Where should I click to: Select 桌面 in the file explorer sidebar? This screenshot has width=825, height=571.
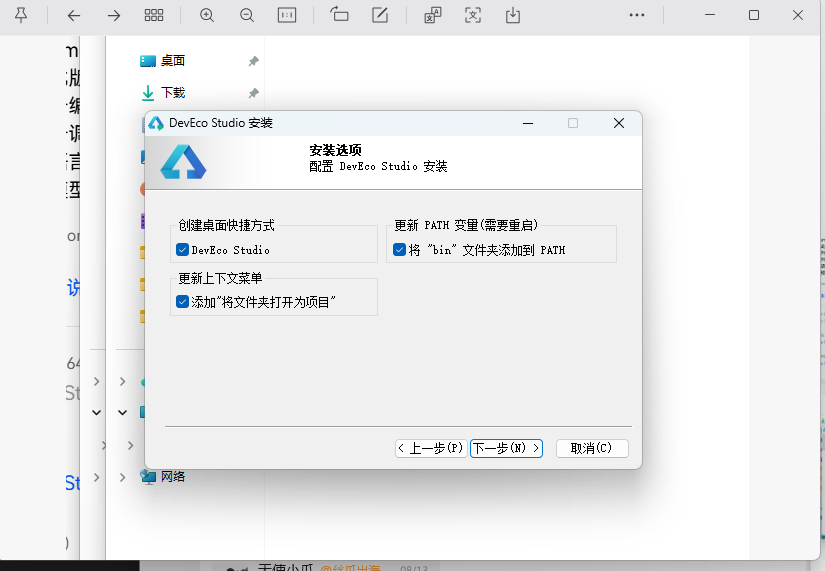[x=173, y=61]
